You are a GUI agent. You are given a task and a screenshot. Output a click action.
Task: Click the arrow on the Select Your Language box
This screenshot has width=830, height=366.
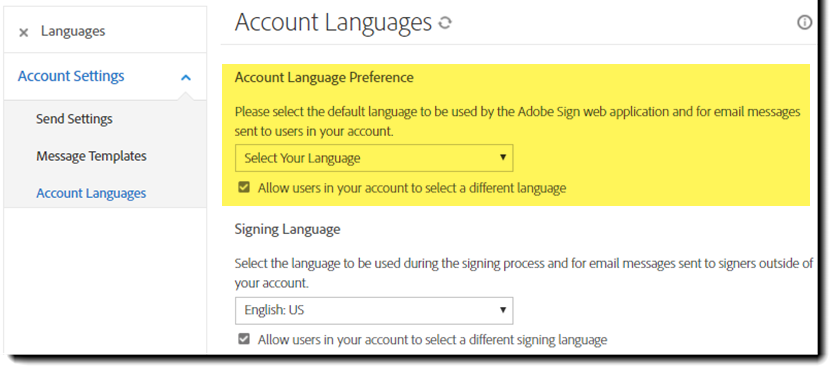(x=502, y=157)
